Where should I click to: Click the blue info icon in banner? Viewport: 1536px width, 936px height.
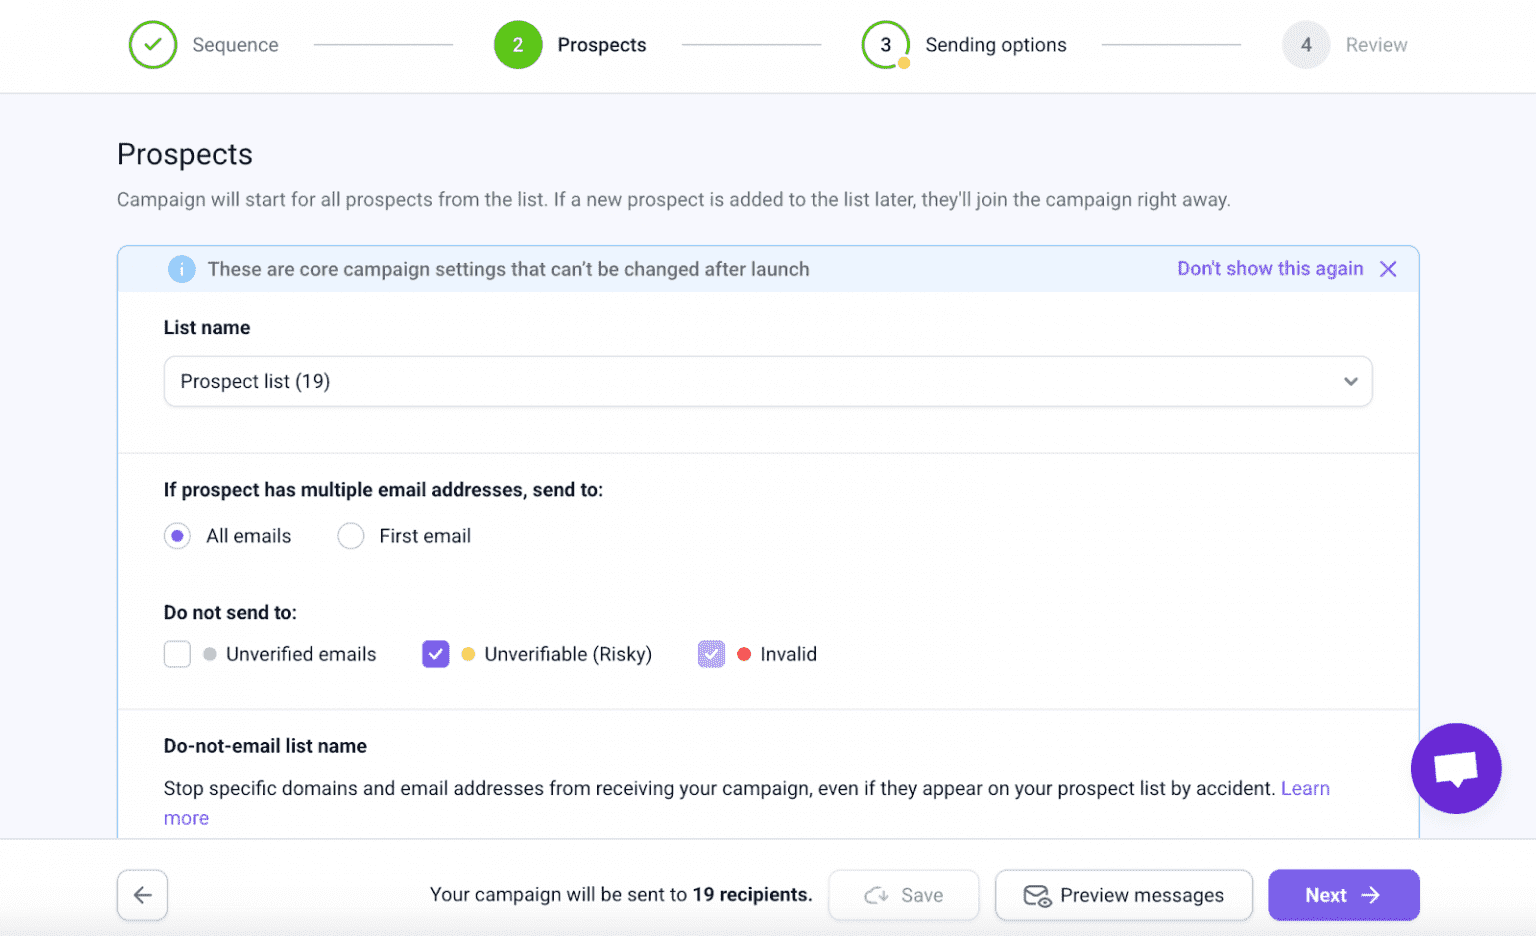coord(181,269)
